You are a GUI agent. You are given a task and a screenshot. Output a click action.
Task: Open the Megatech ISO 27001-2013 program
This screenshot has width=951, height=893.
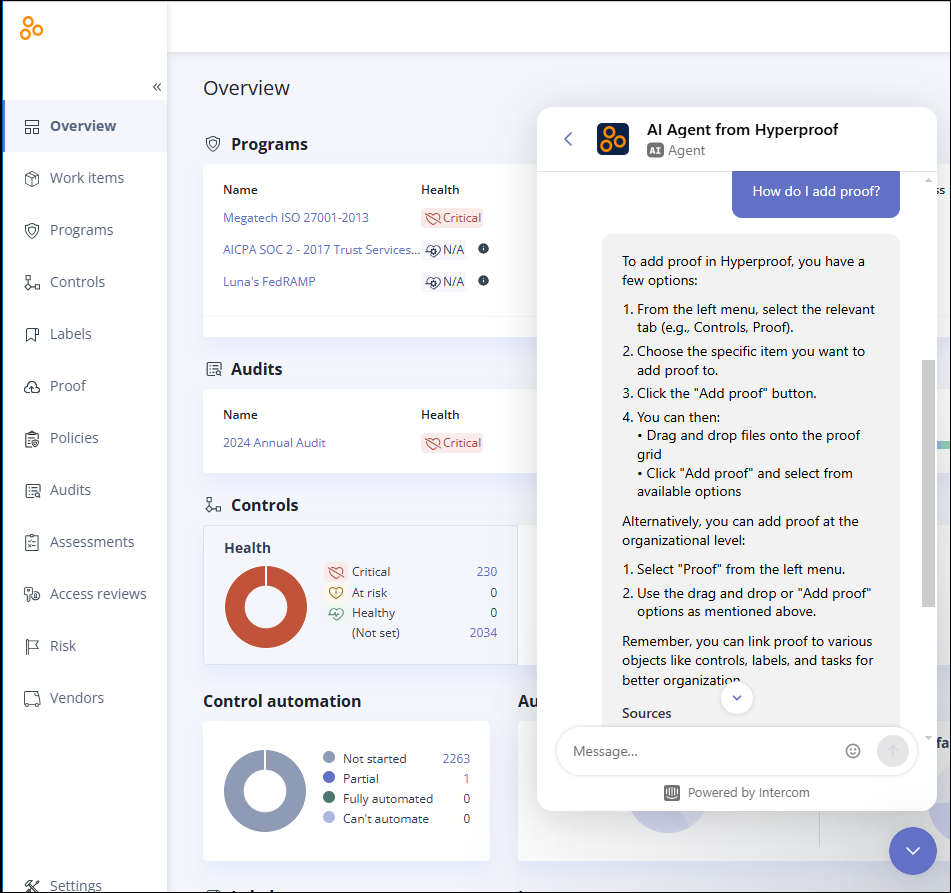[296, 218]
